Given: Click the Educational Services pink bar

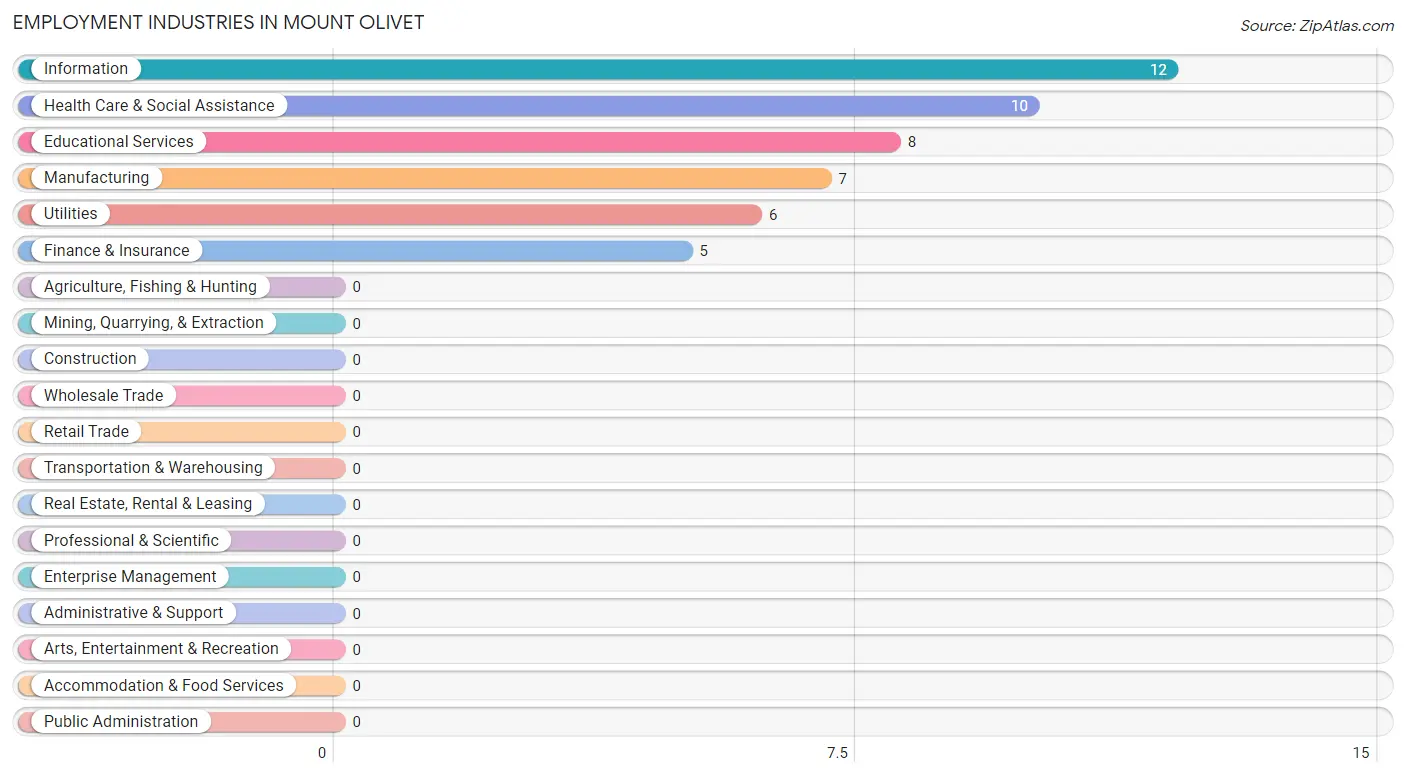Looking at the screenshot, I should point(459,142).
